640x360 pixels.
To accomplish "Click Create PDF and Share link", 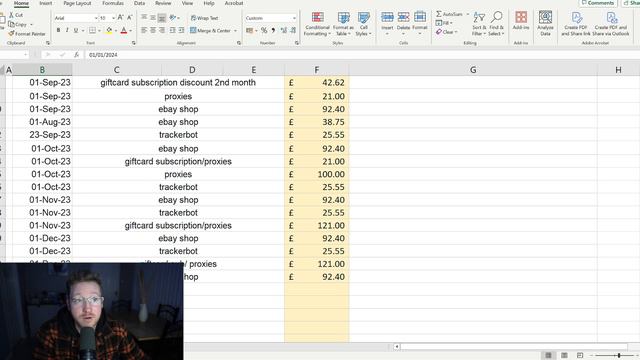I will point(576,24).
